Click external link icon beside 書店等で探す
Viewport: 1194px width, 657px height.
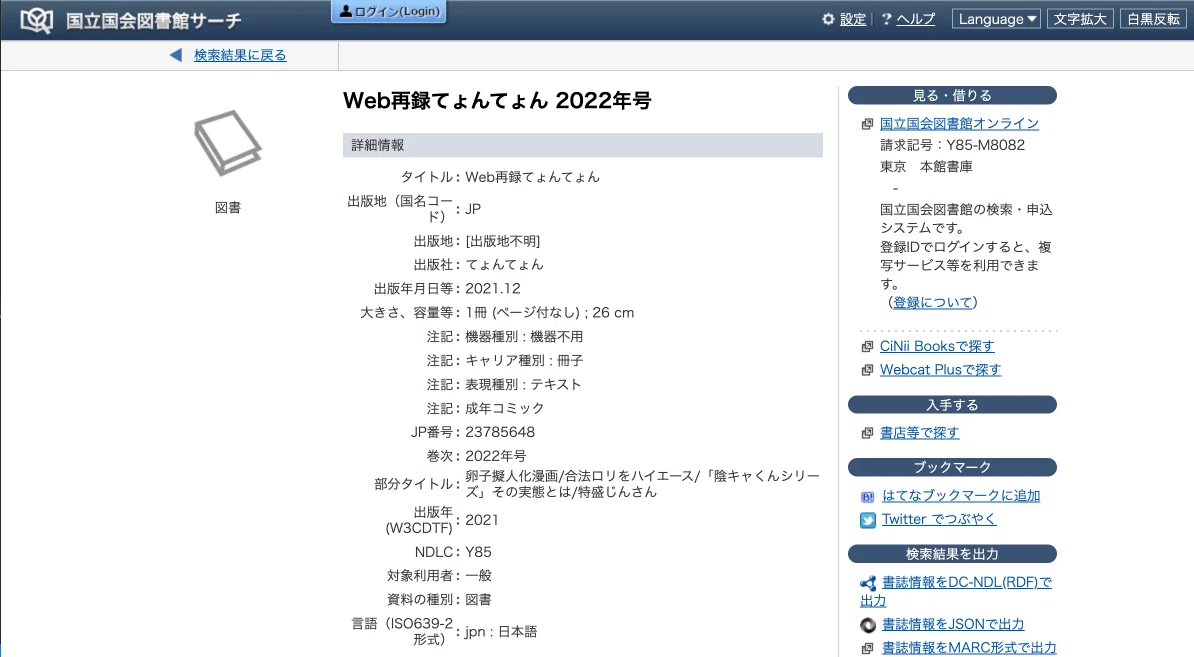pos(867,433)
